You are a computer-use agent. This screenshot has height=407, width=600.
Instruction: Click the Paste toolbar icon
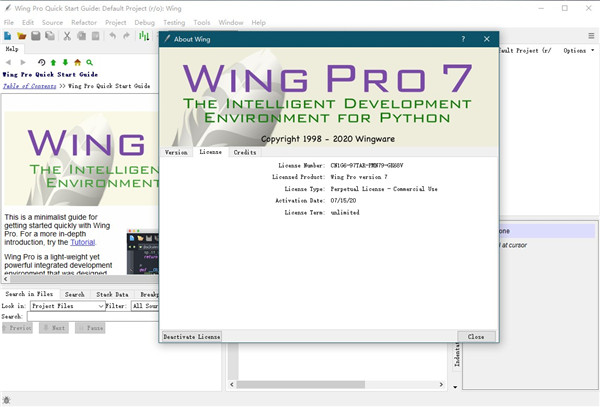[95, 36]
